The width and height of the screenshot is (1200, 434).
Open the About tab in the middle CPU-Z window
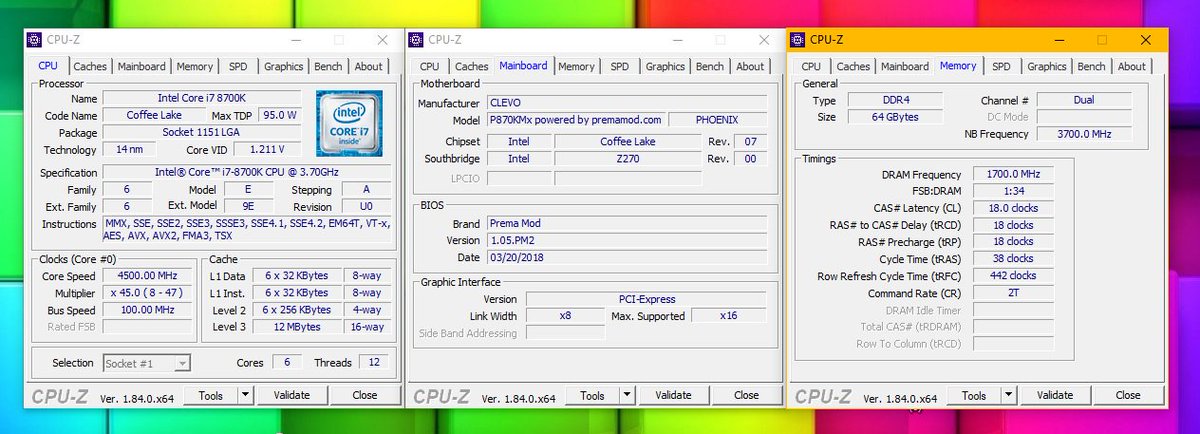point(750,67)
